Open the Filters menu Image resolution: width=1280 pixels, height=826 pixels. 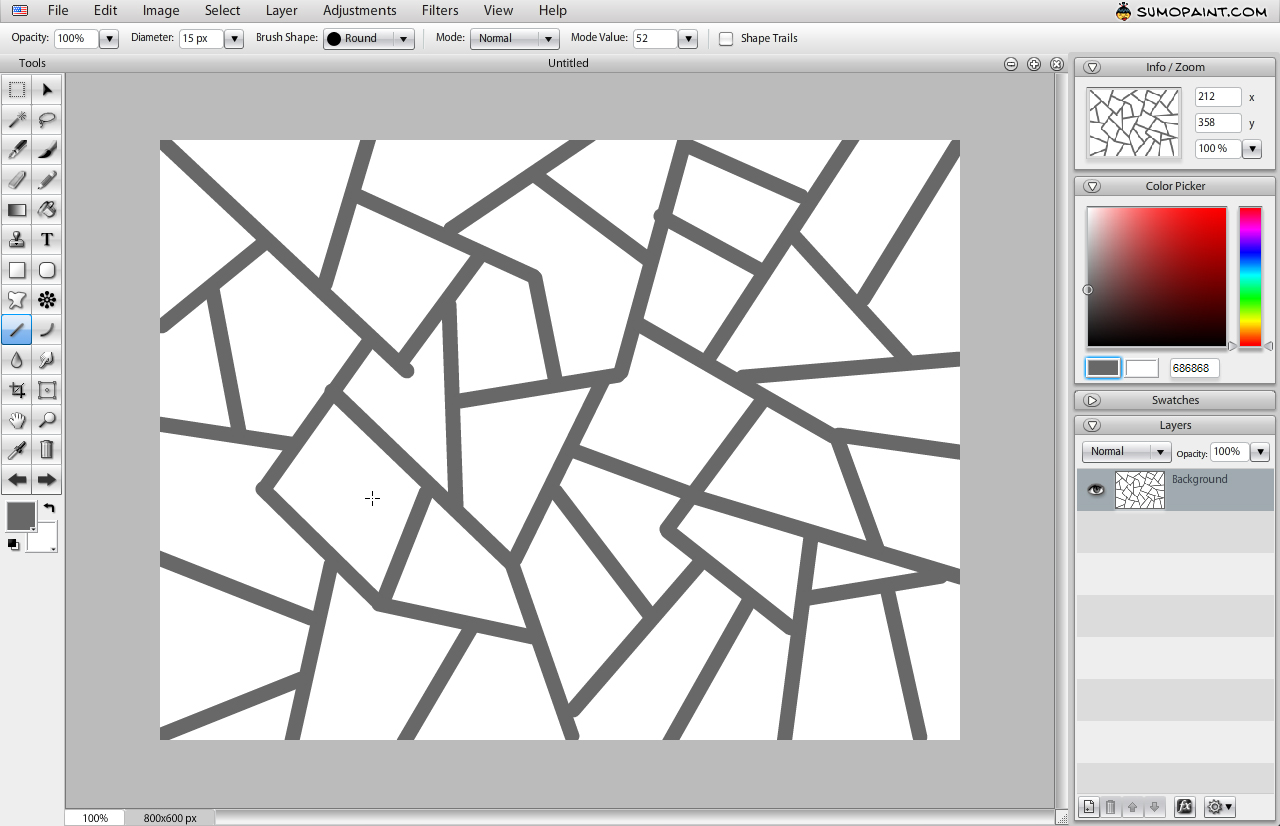point(440,10)
